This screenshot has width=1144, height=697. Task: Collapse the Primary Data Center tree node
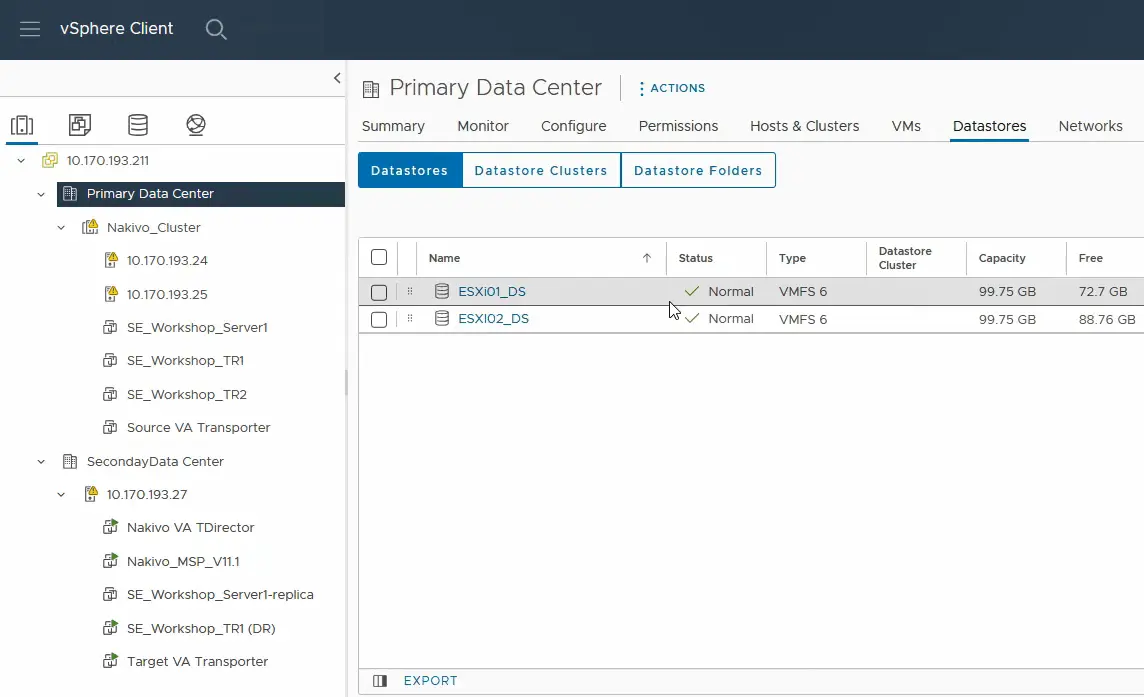[42, 194]
